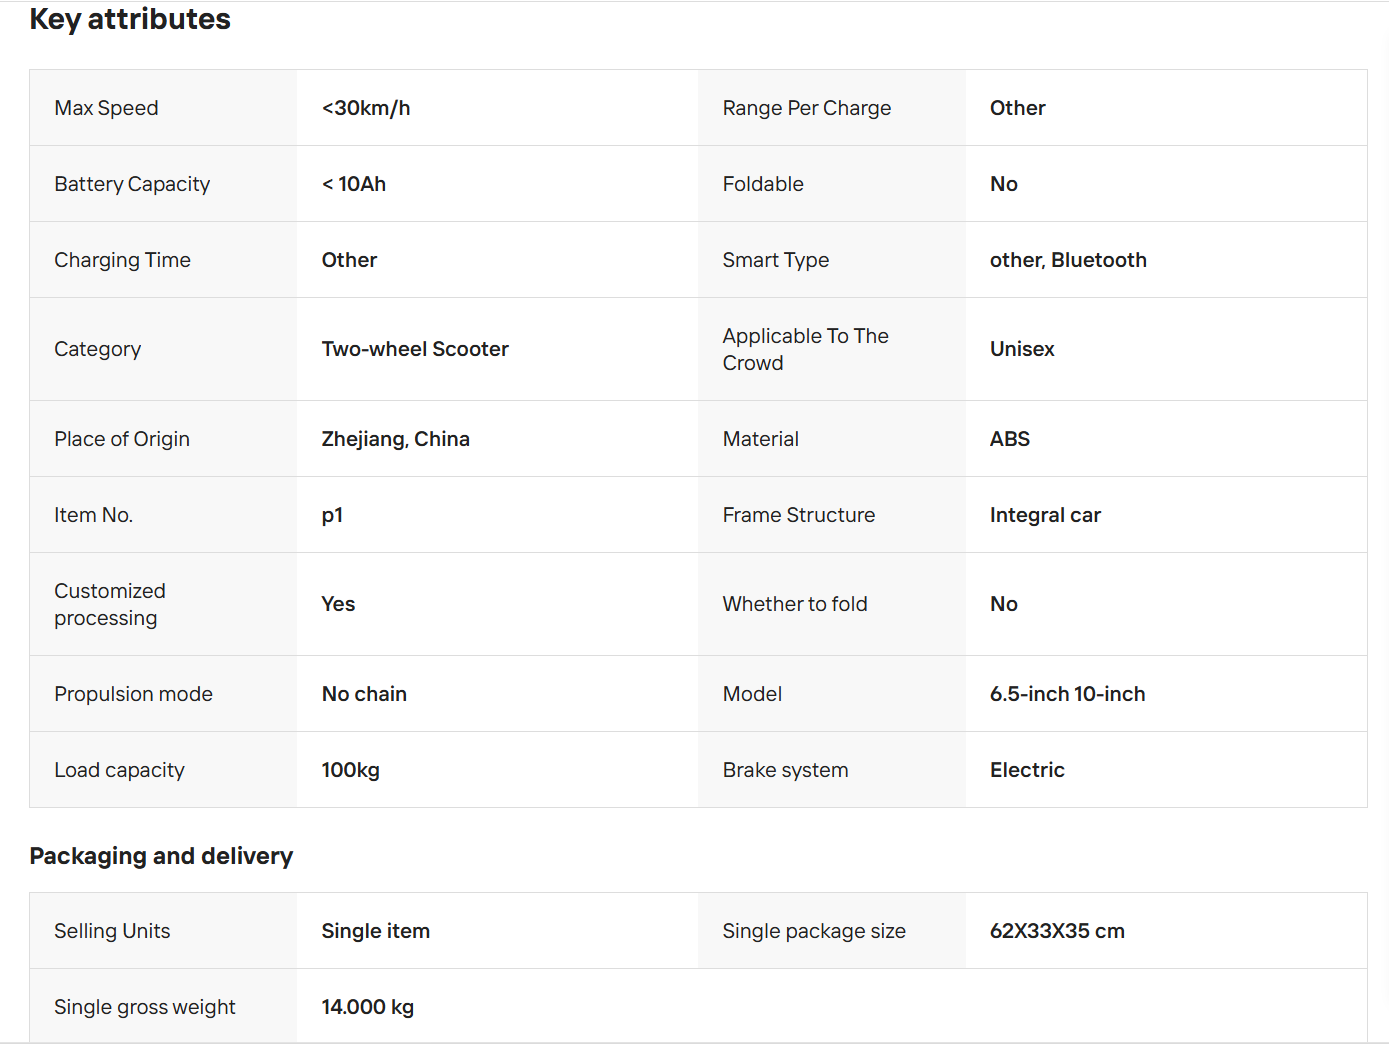Select the Max Speed label cell

[x=163, y=108]
